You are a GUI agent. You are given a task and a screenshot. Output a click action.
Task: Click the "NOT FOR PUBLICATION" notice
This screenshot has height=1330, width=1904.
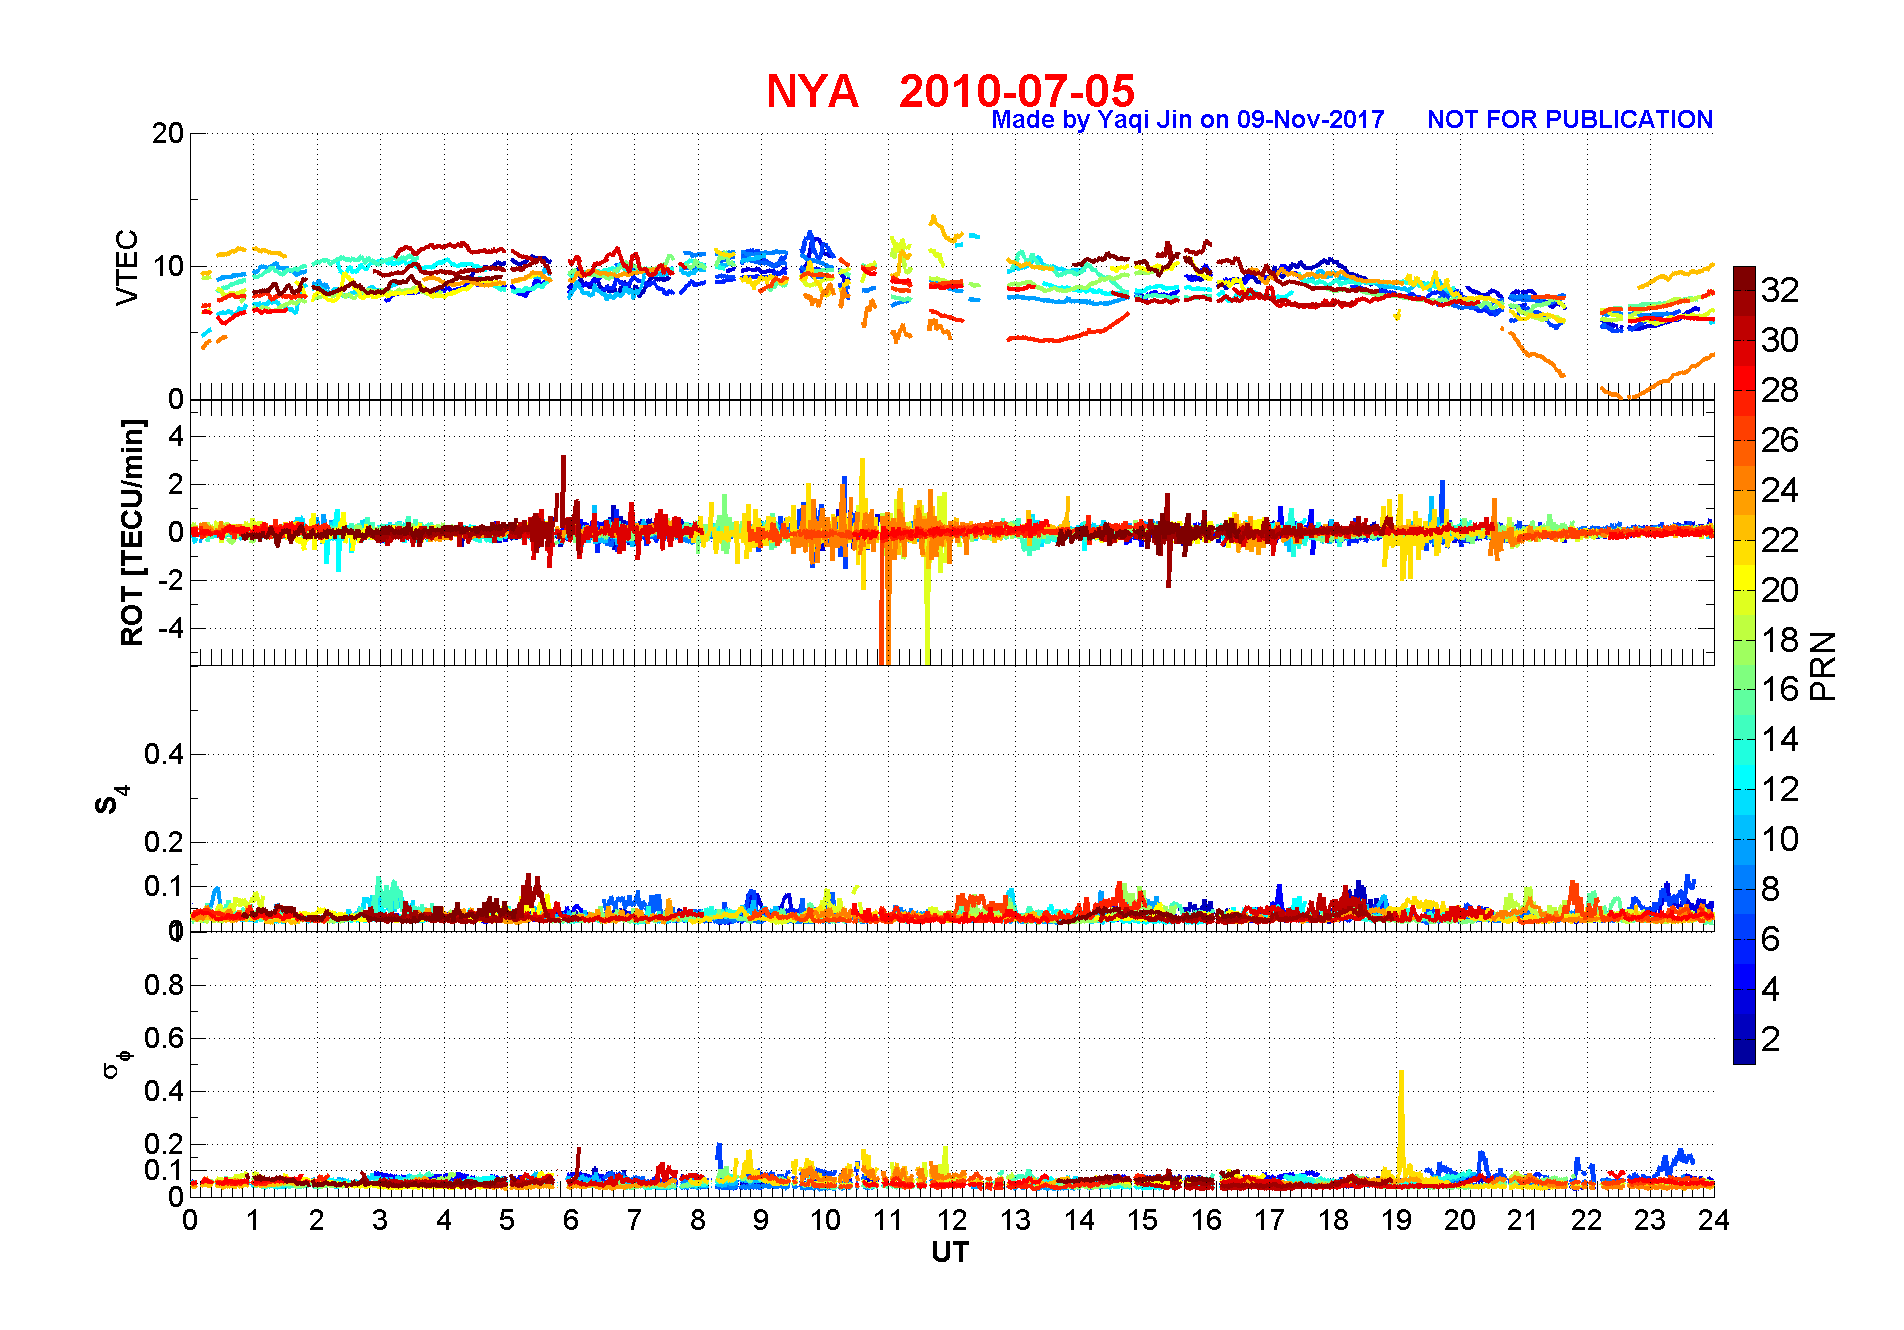click(1570, 120)
